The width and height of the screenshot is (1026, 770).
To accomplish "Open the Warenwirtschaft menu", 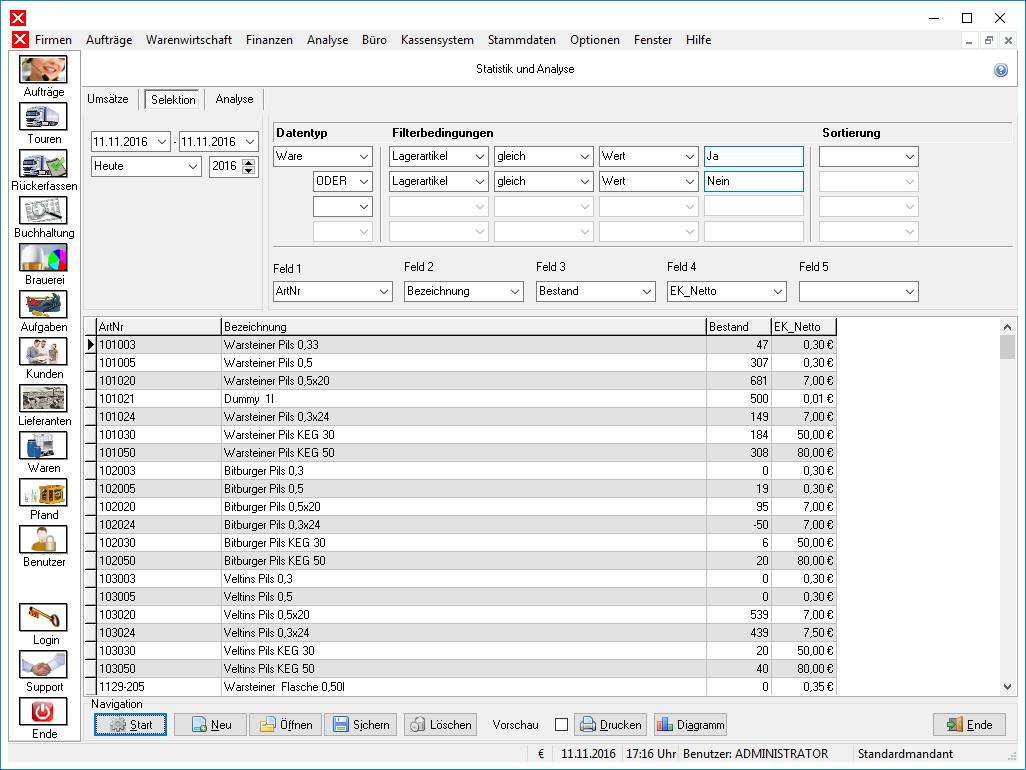I will [x=188, y=40].
